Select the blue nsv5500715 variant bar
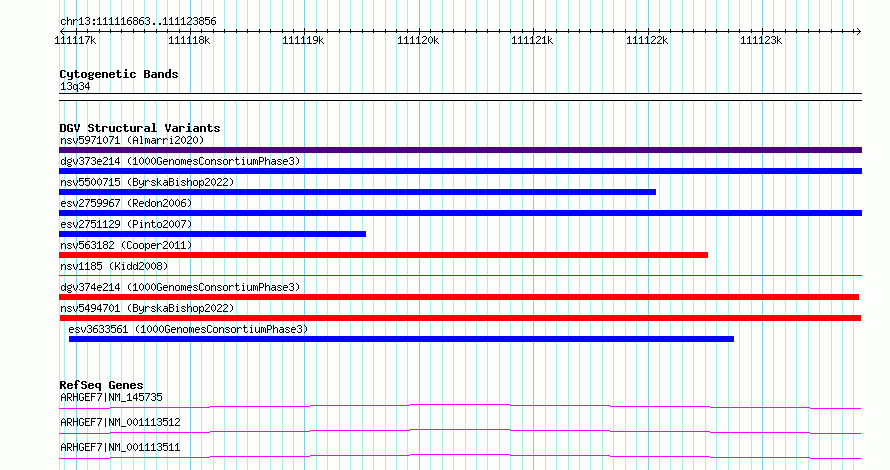890x470 pixels. [358, 192]
